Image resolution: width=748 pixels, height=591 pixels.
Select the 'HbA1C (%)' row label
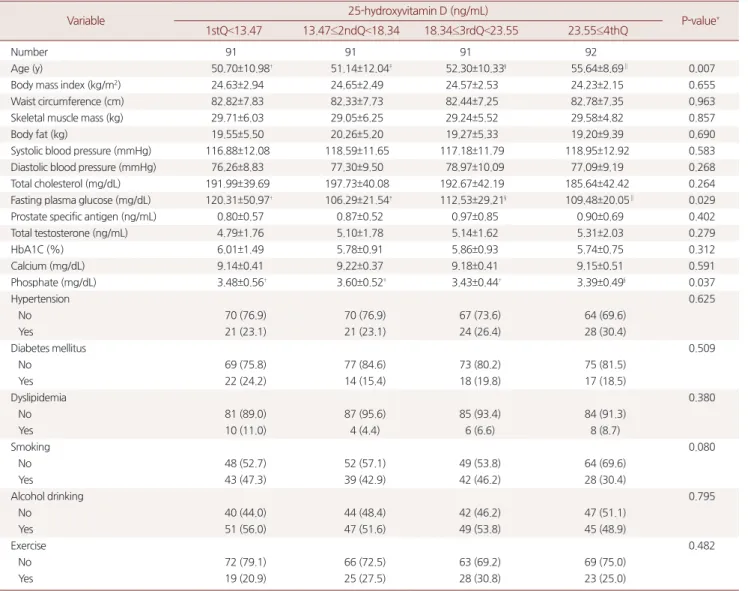(x=37, y=249)
